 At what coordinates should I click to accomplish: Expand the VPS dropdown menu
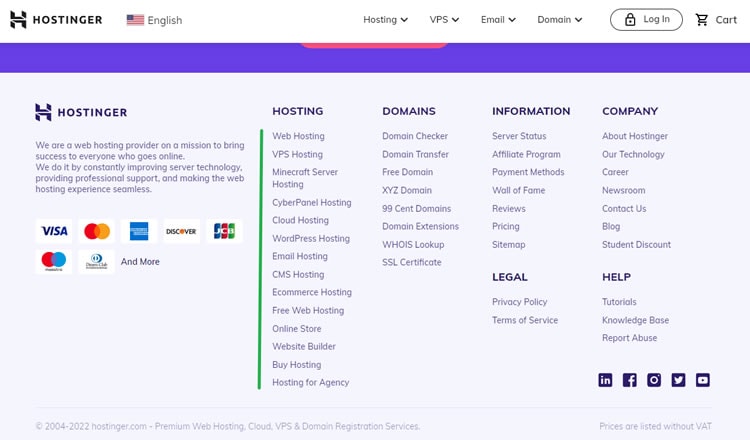pos(444,20)
